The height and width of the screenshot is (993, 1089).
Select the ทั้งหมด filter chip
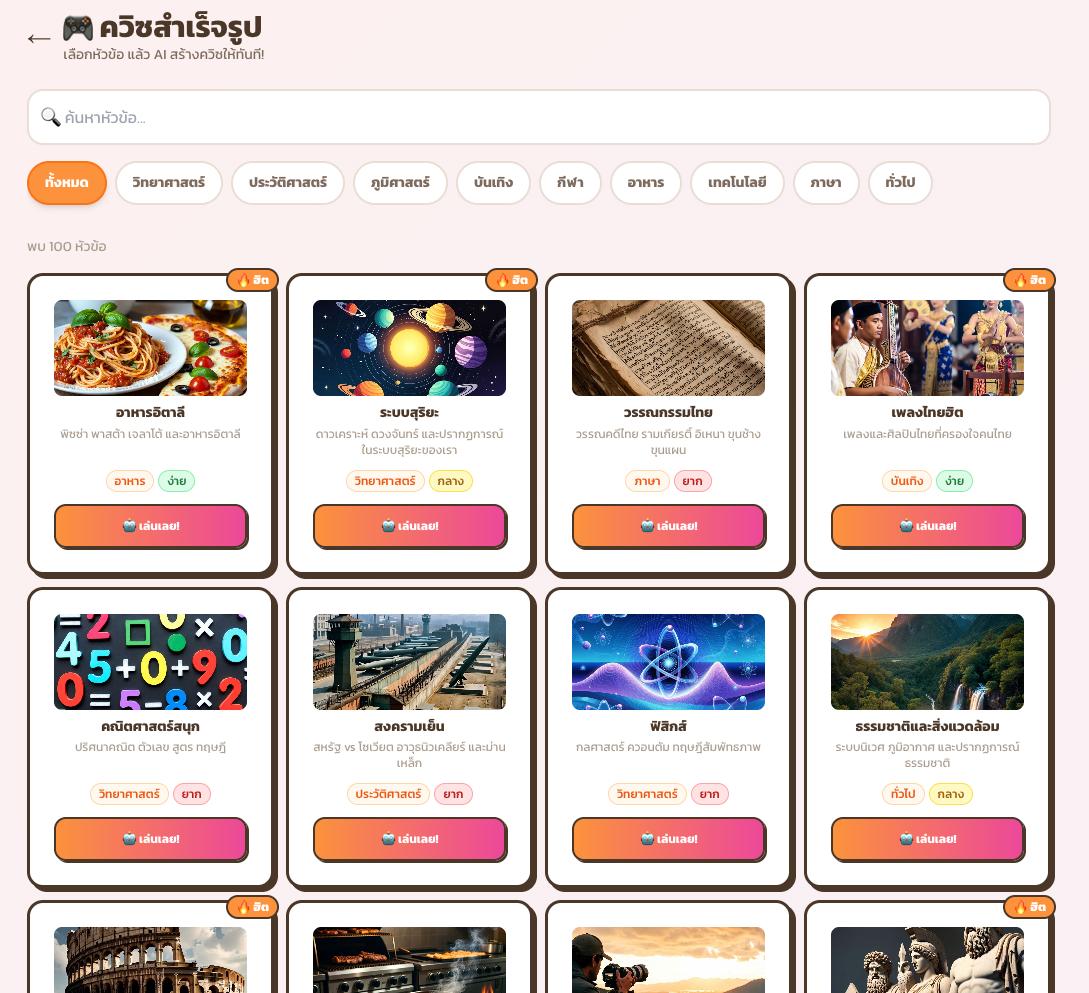[67, 183]
